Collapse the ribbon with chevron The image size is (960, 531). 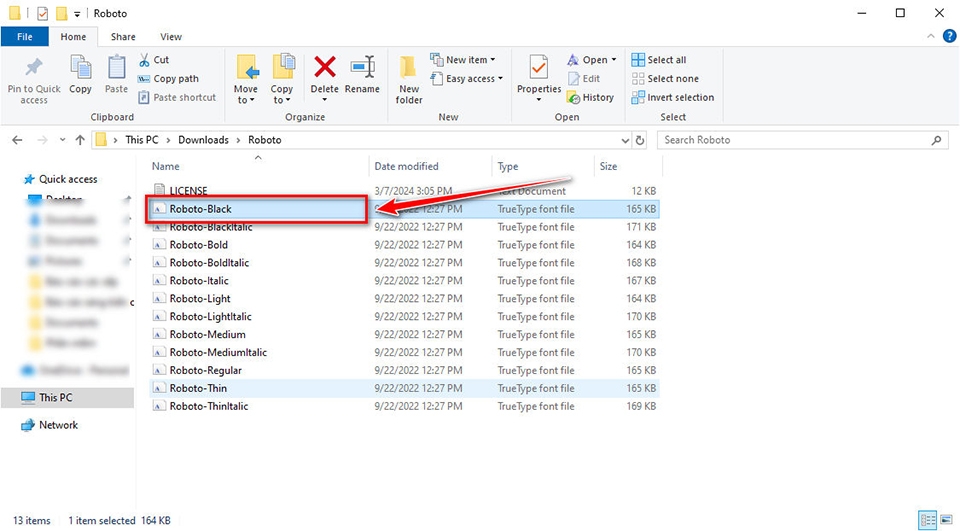pos(931,36)
